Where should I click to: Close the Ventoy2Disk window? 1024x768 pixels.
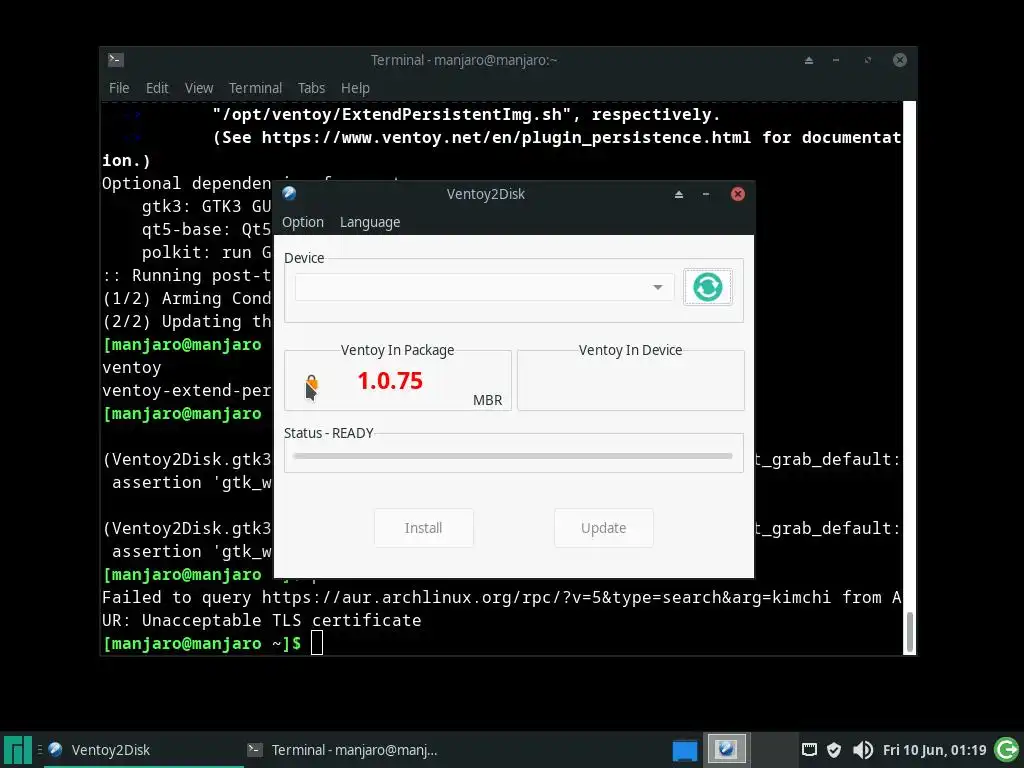pos(738,194)
